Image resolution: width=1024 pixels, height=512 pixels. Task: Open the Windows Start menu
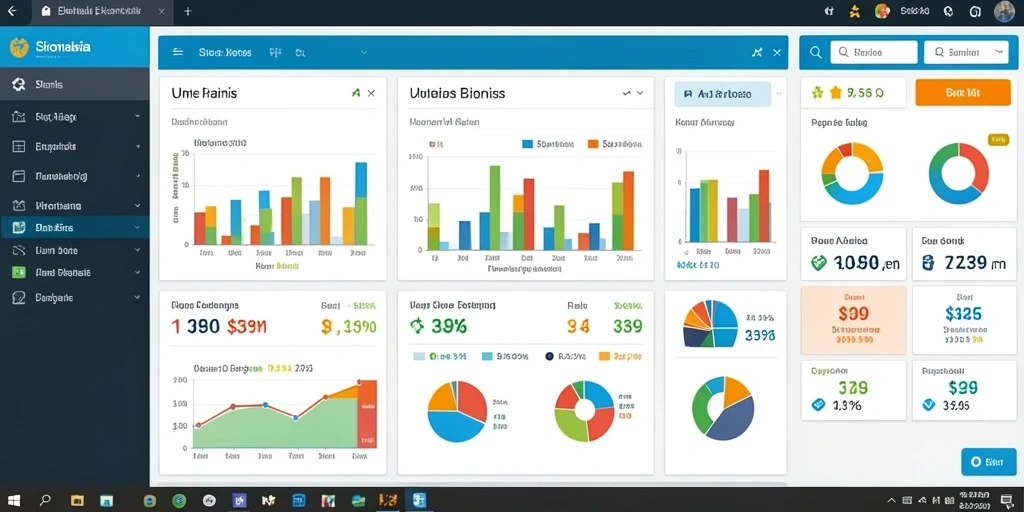pos(13,500)
